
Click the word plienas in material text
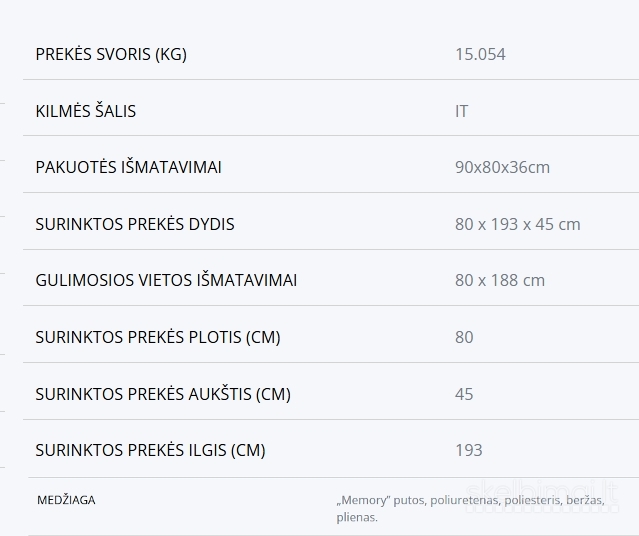(x=357, y=518)
